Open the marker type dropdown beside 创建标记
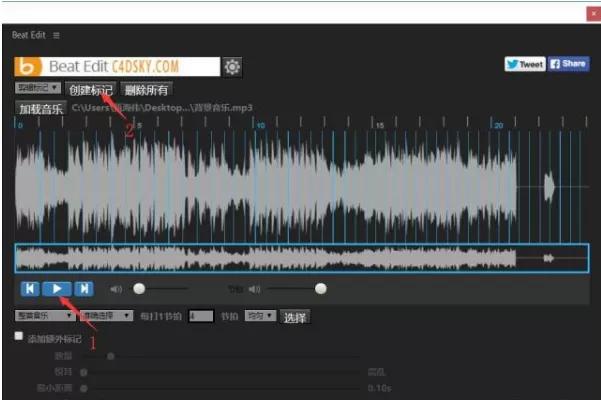Viewport: 601px width, 400px height. [38, 88]
